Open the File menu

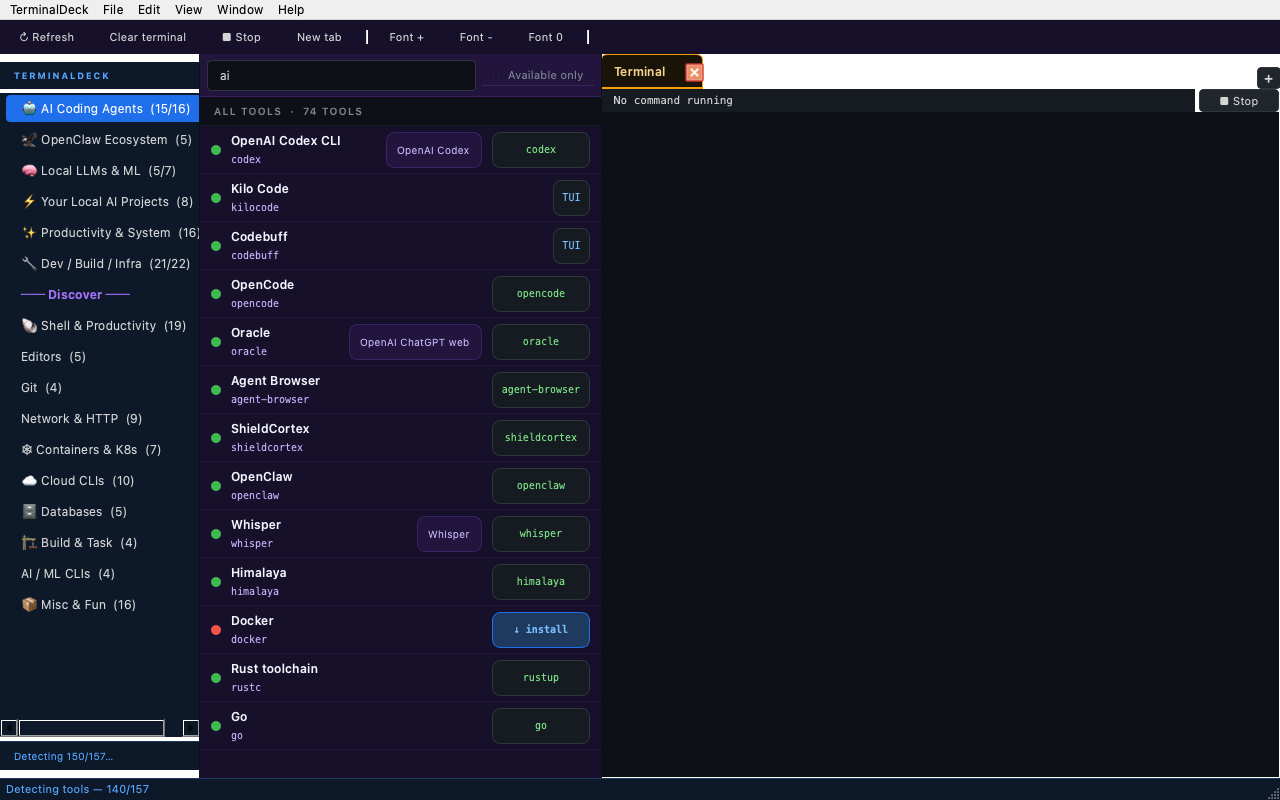point(113,10)
